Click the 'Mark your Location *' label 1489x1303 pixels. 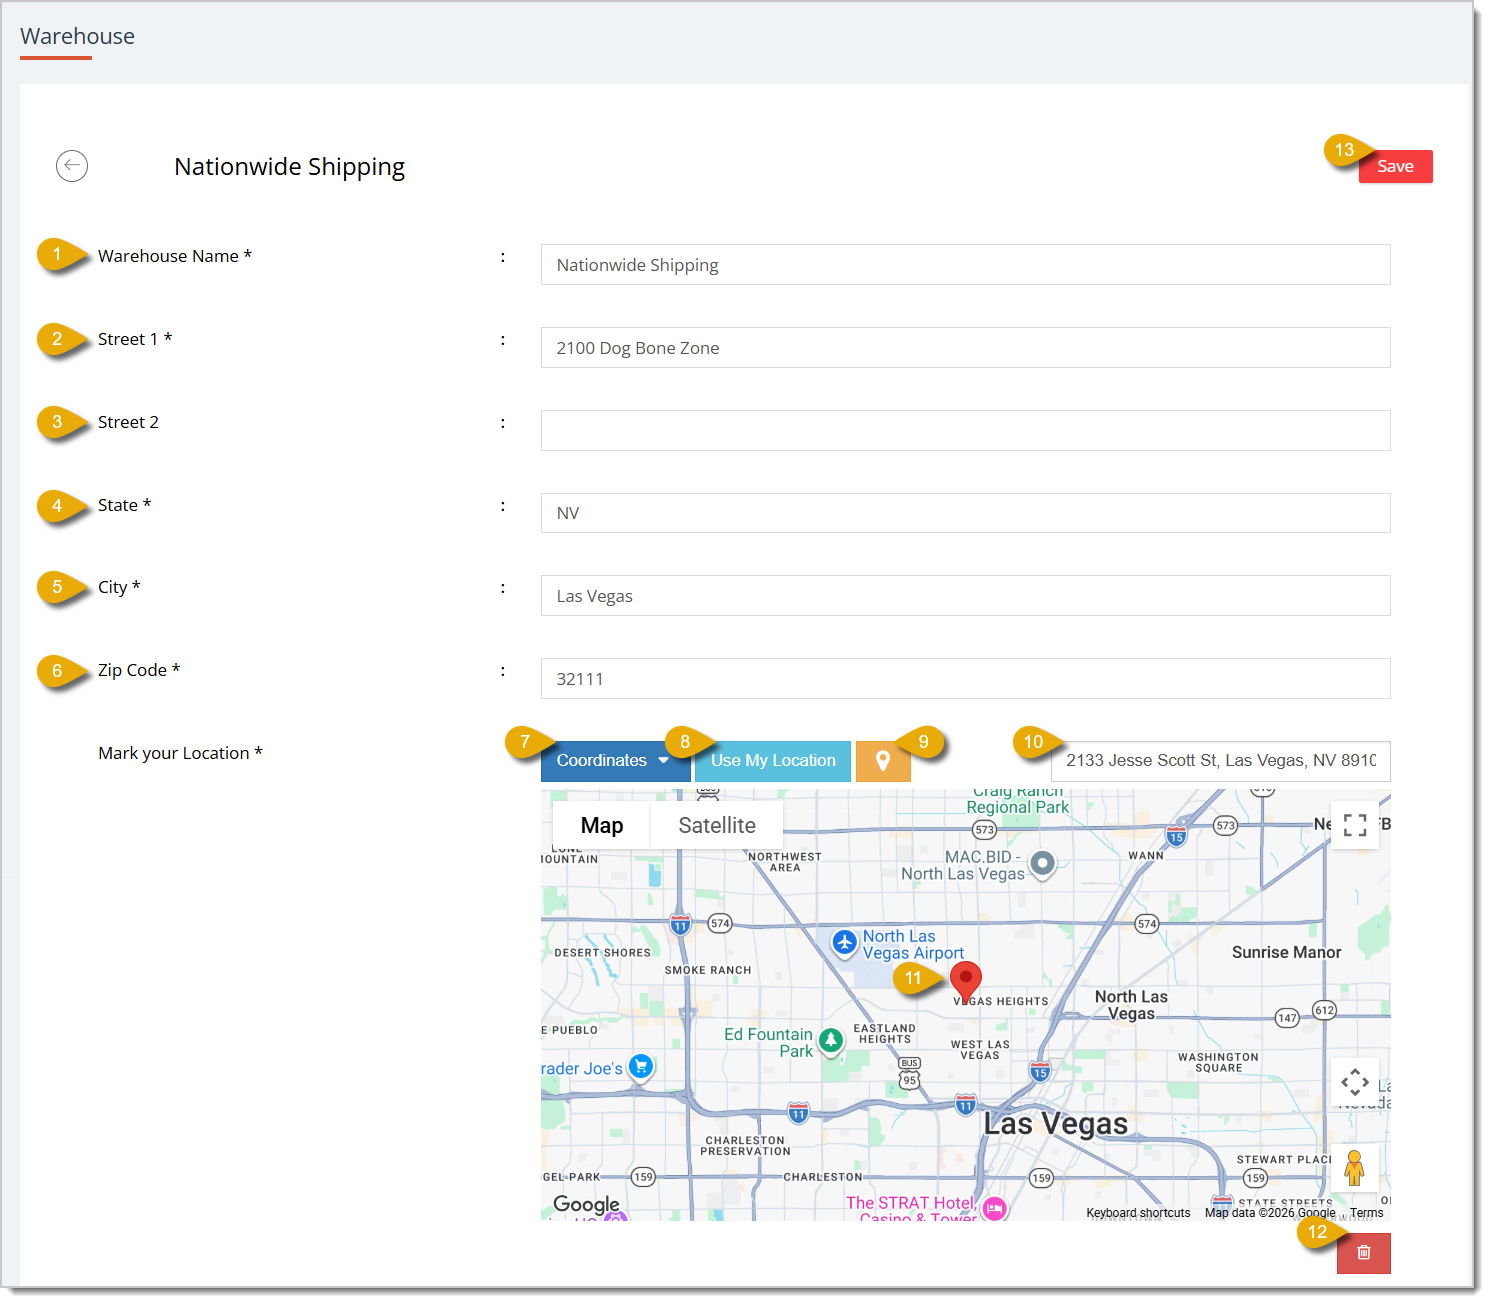pos(180,753)
